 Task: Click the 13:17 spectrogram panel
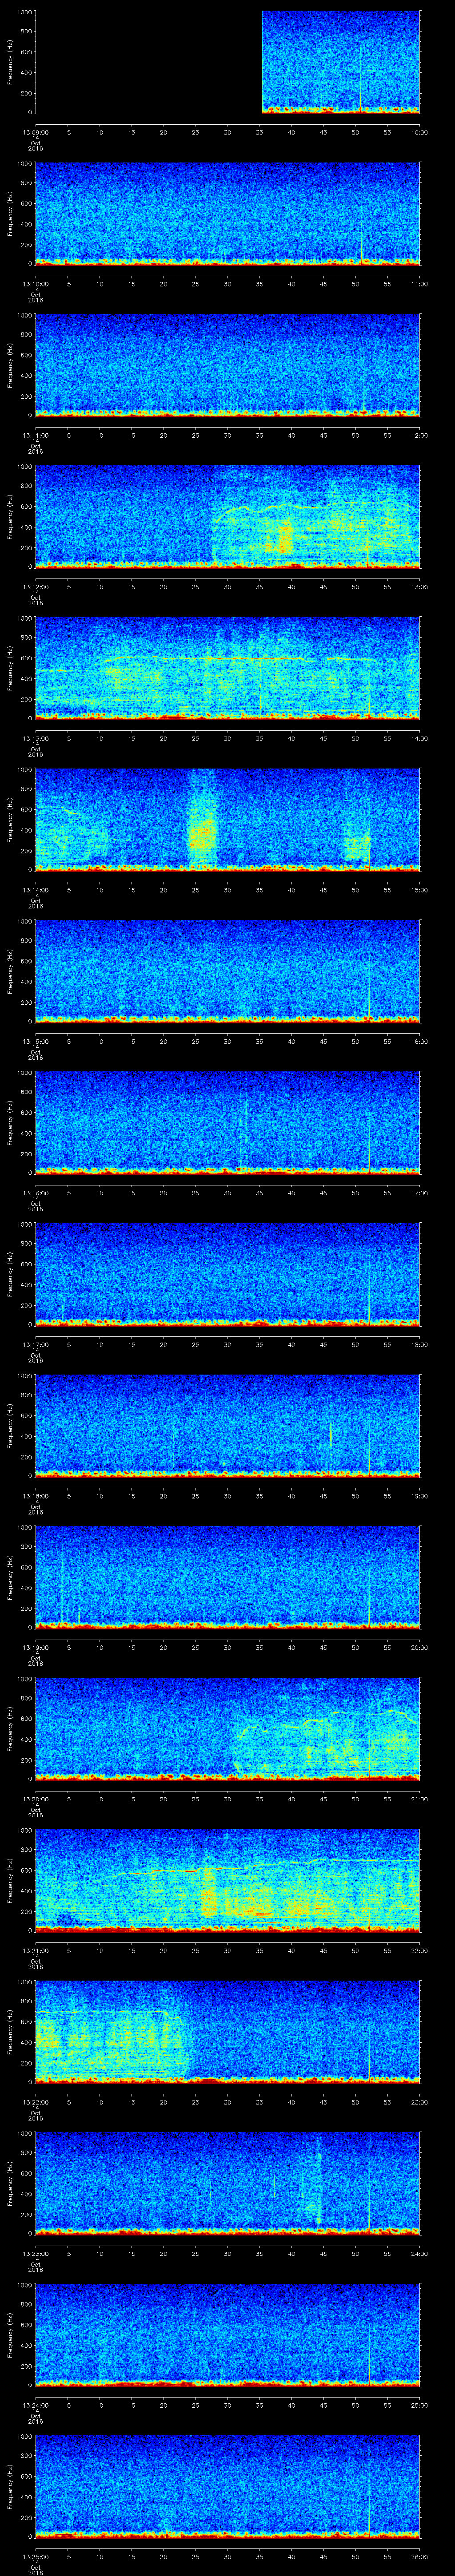pos(228,1273)
